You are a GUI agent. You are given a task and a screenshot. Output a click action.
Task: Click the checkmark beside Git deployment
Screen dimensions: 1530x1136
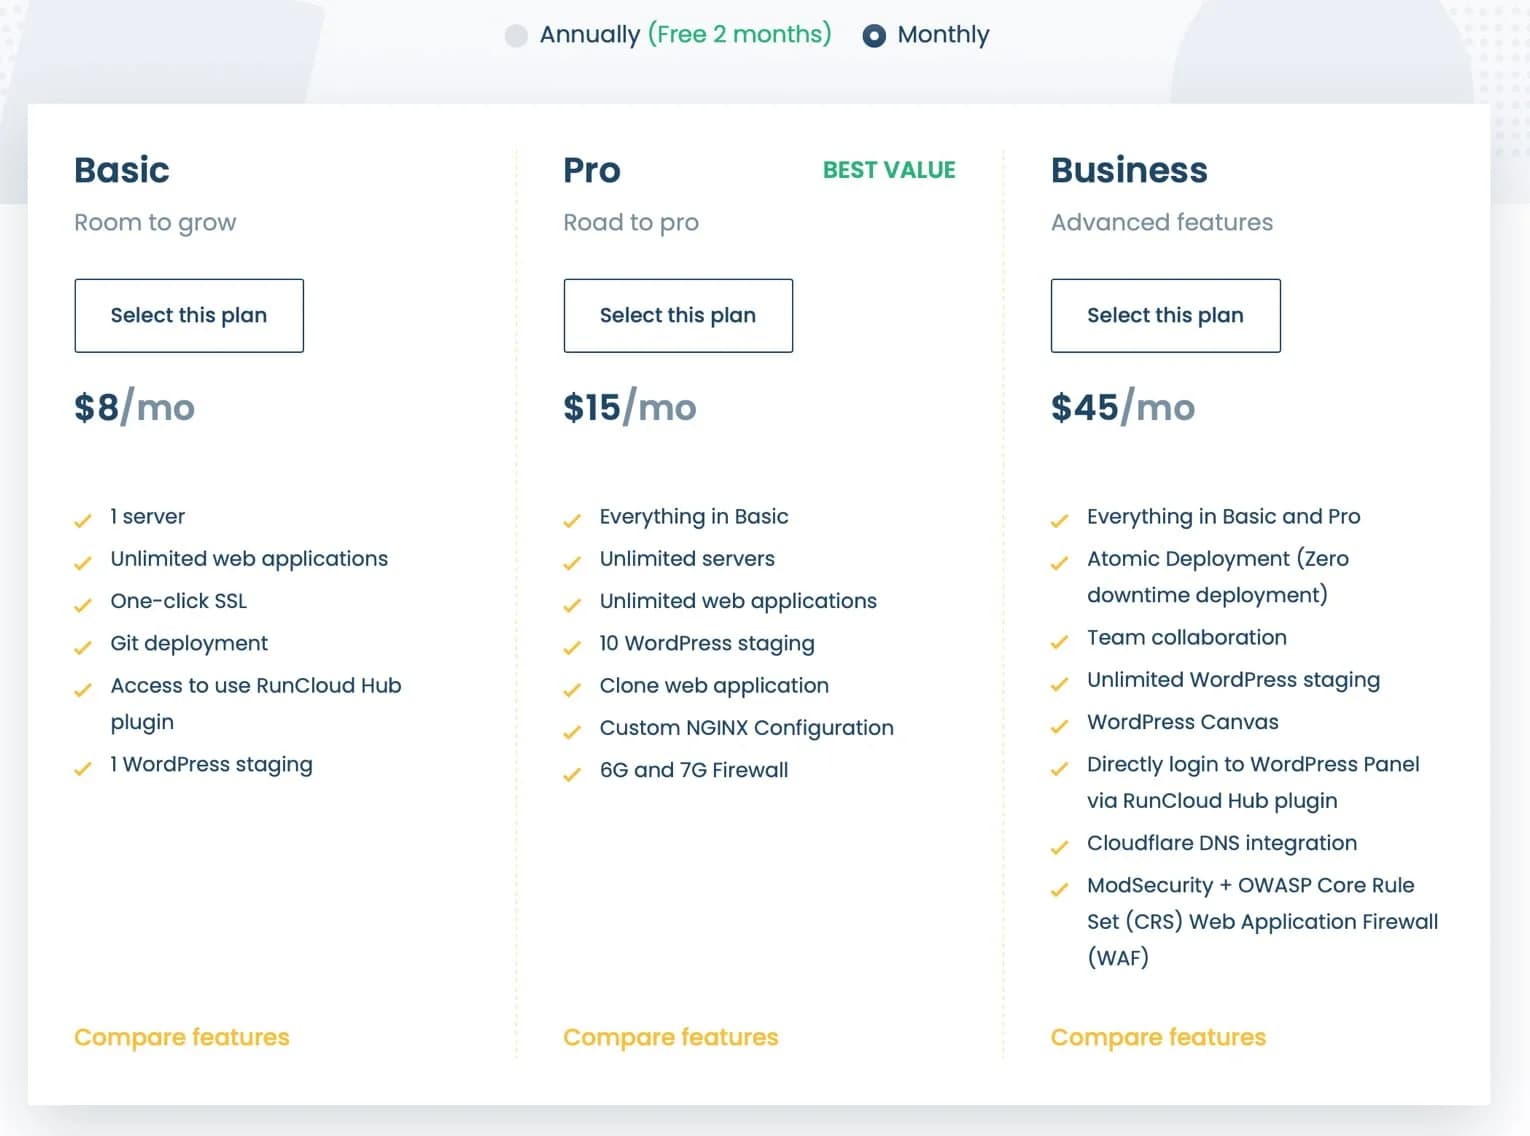coord(84,646)
